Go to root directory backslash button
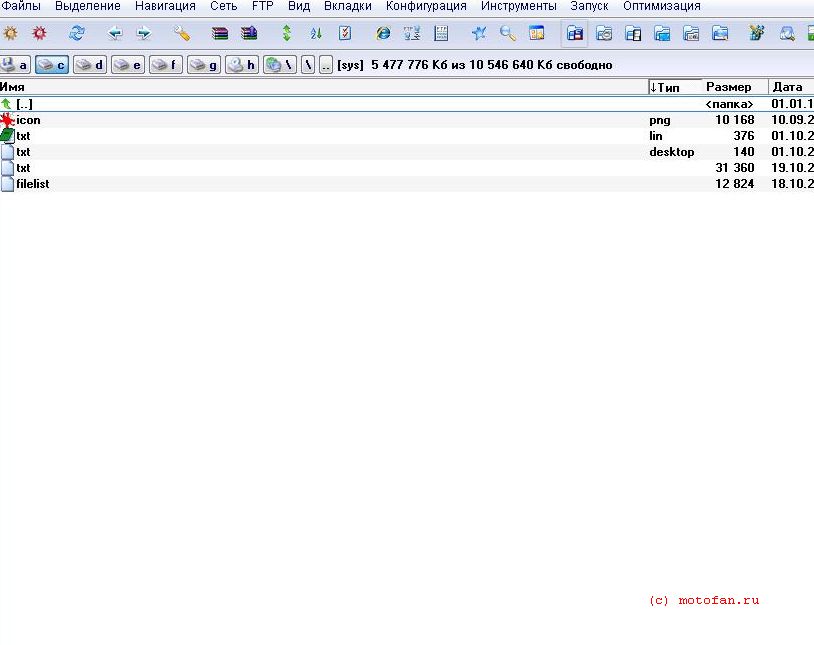The image size is (814, 645). (308, 65)
